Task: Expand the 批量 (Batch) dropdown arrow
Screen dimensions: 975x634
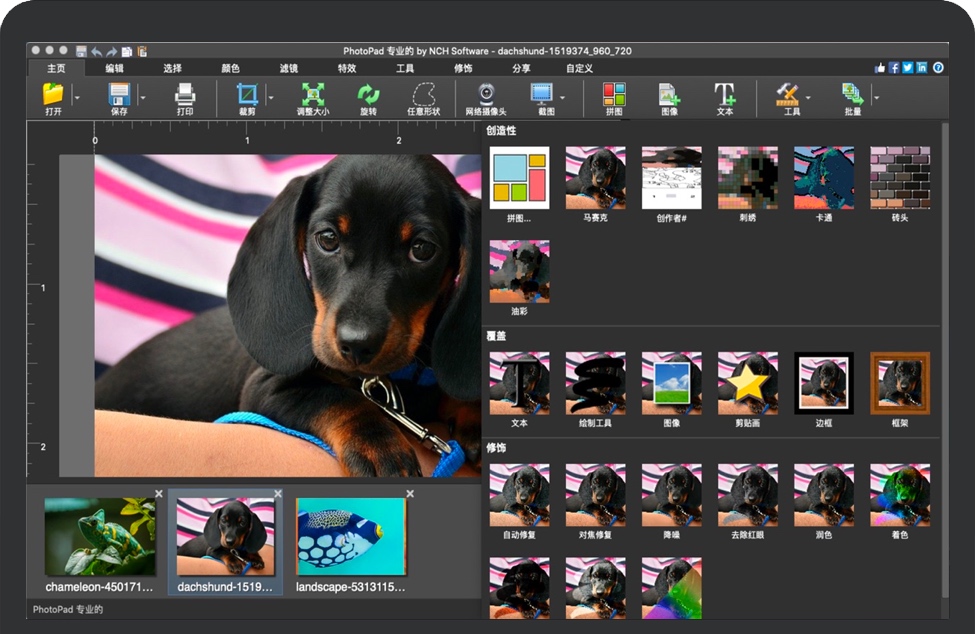Action: [x=876, y=98]
